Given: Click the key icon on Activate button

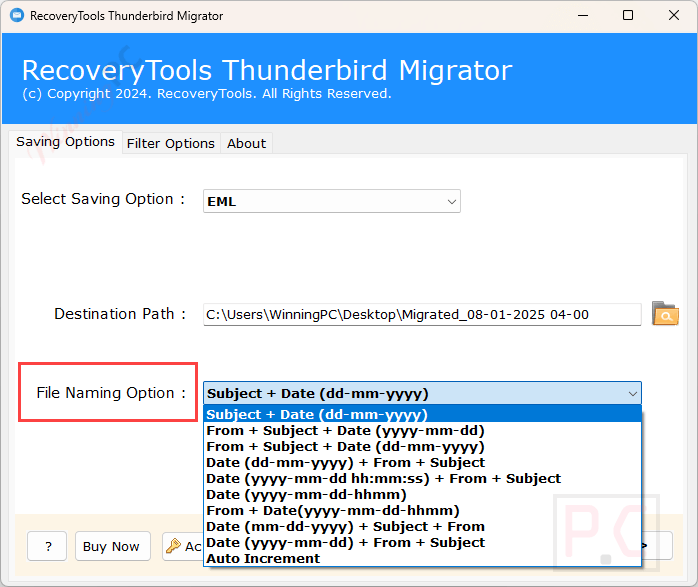Looking at the screenshot, I should click(173, 546).
